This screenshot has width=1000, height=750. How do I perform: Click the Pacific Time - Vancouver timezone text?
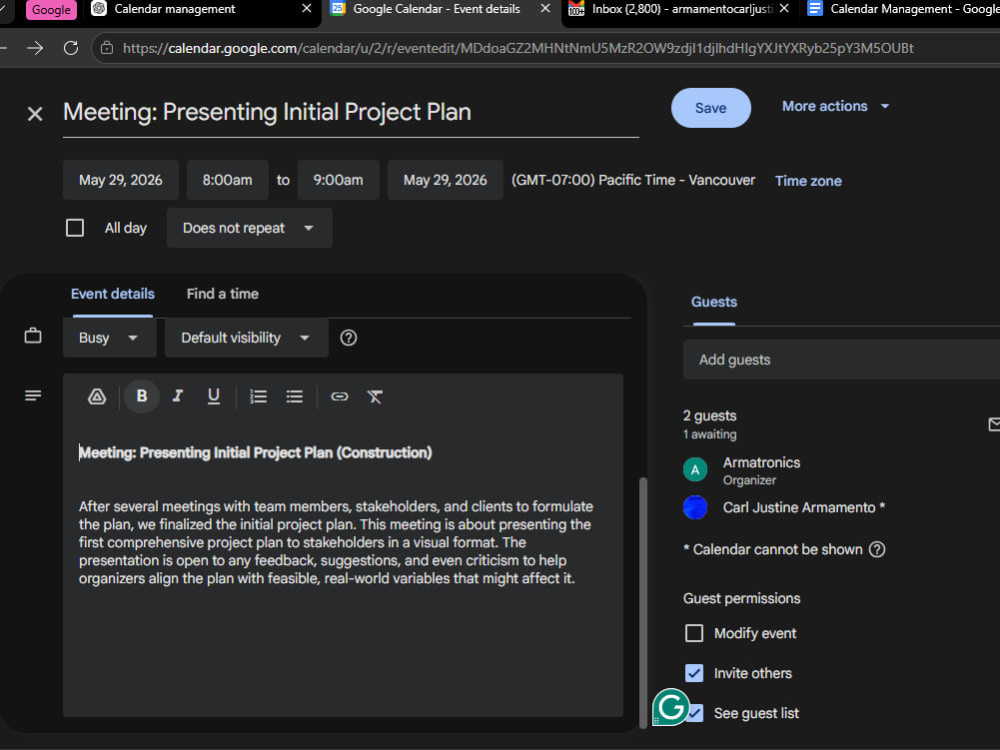click(633, 180)
